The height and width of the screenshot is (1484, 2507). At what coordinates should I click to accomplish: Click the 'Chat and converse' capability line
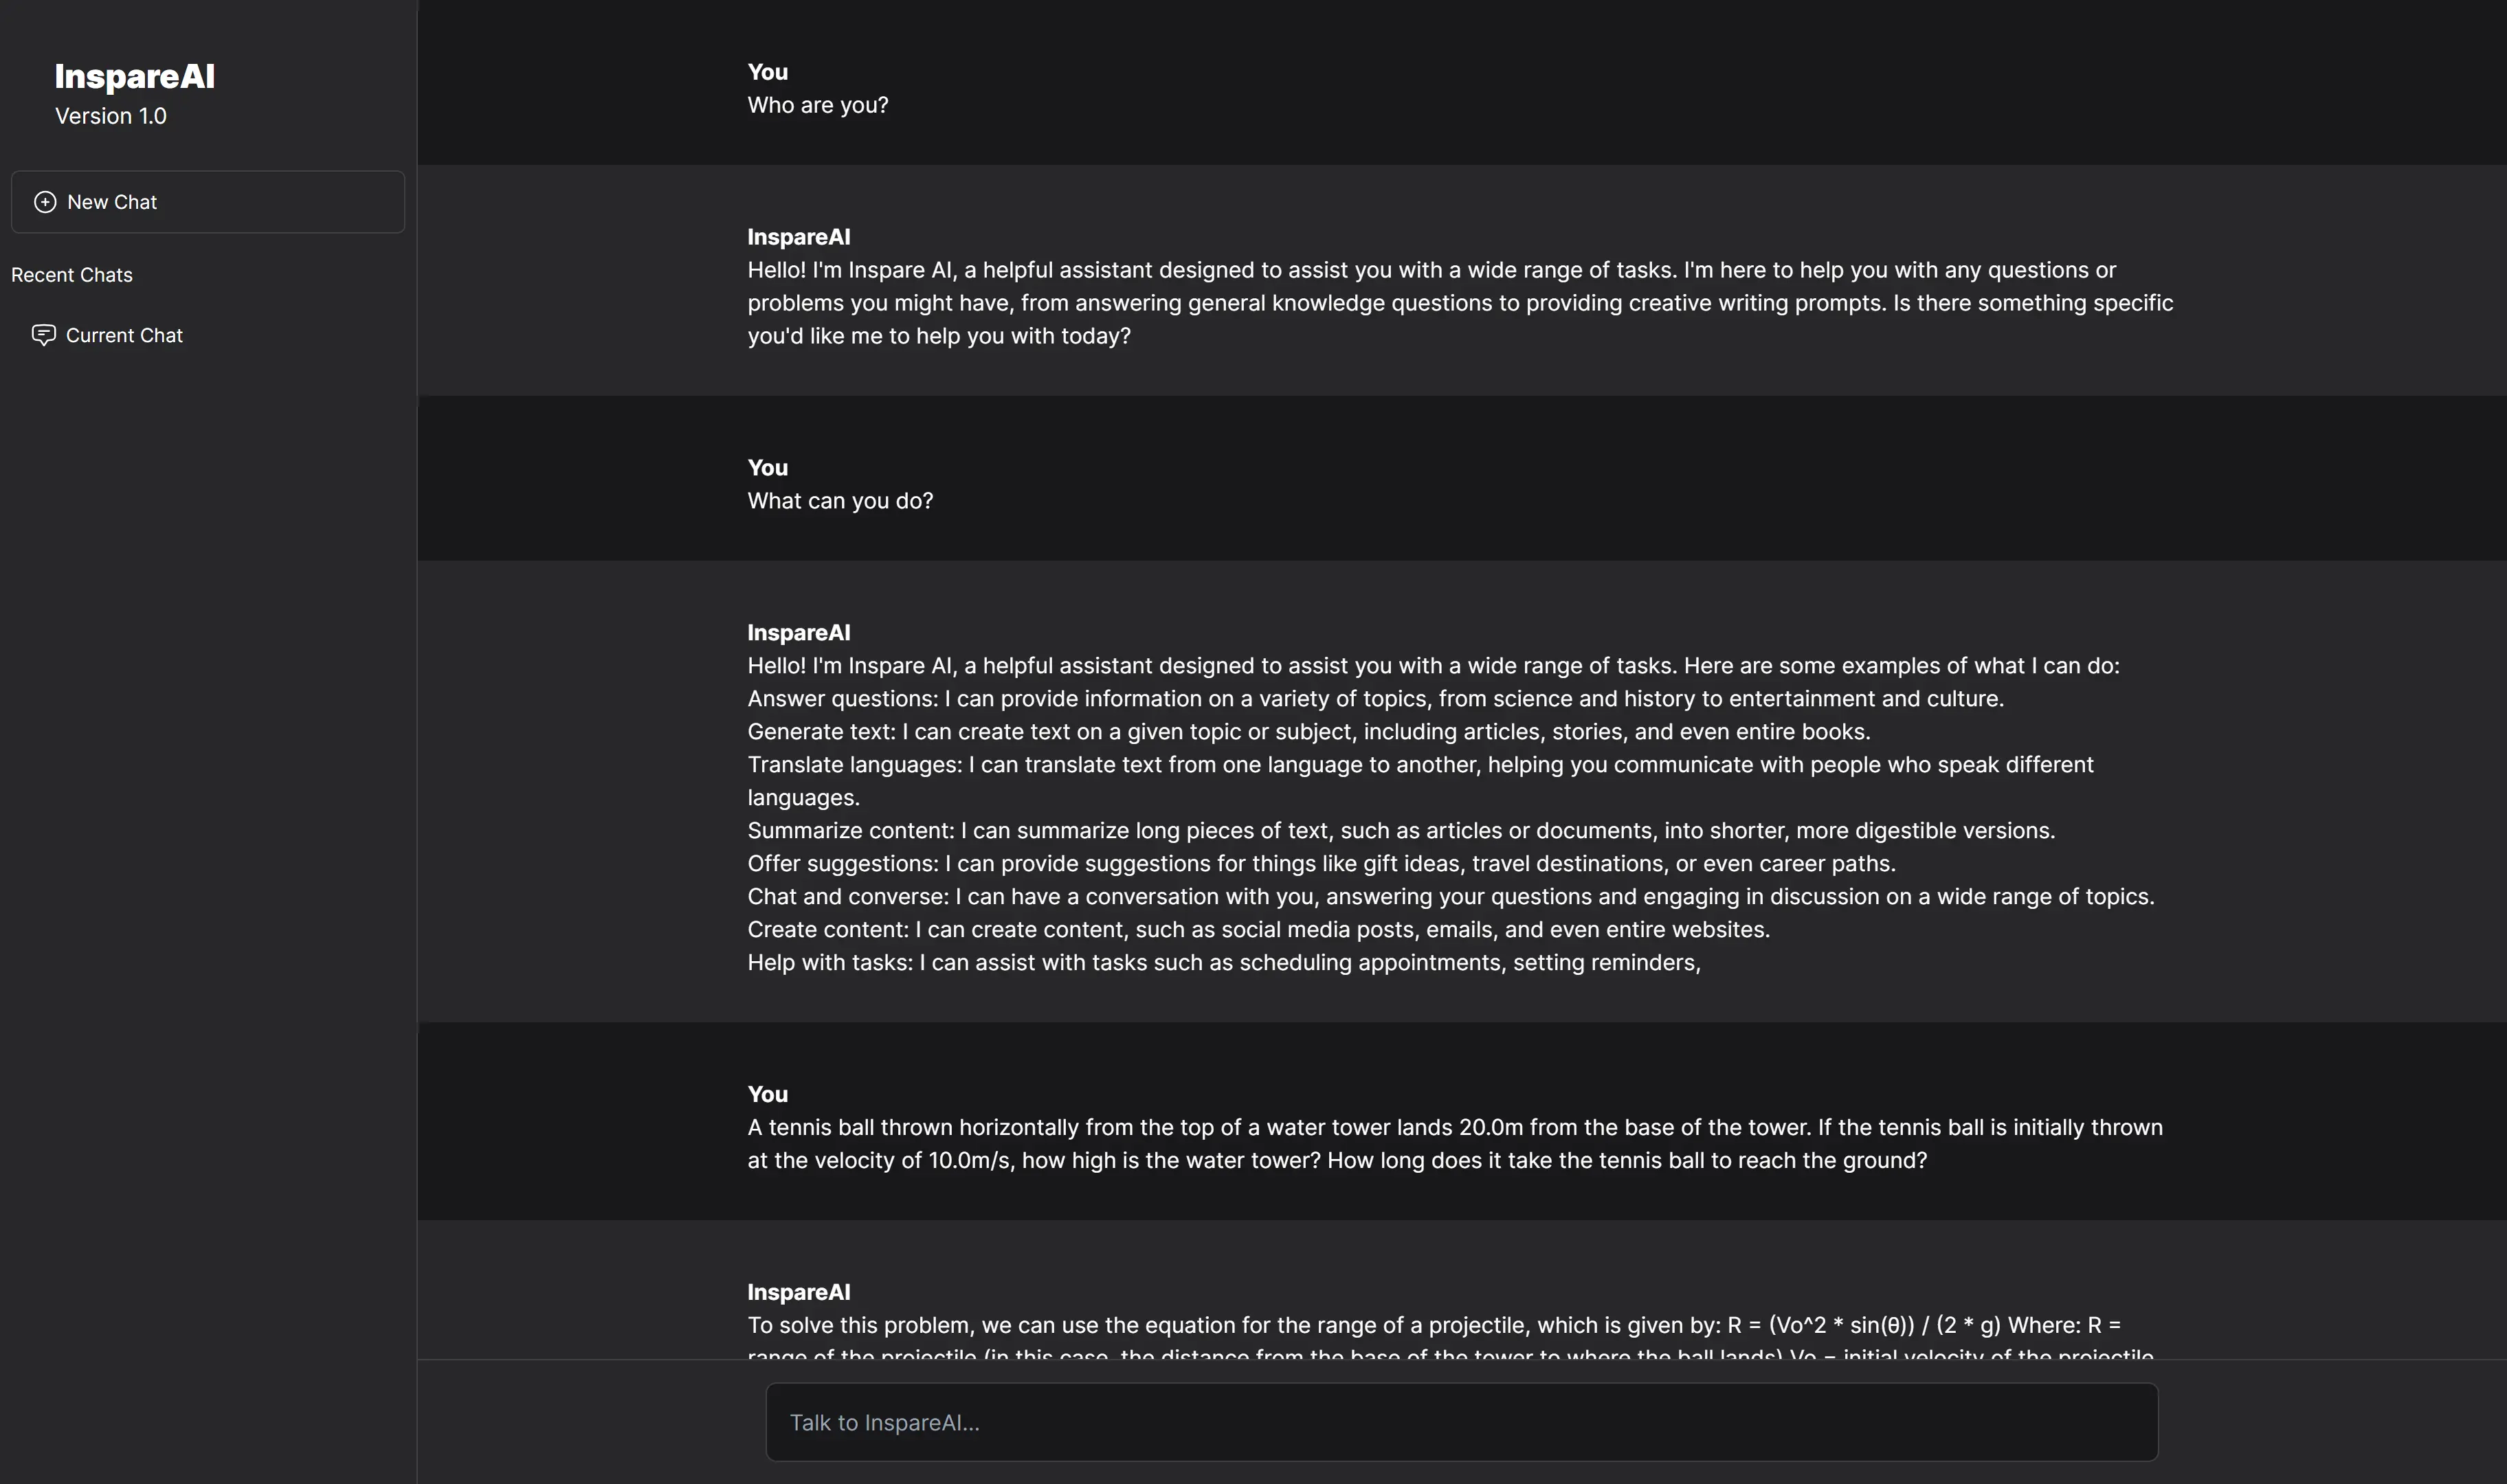(x=1450, y=897)
